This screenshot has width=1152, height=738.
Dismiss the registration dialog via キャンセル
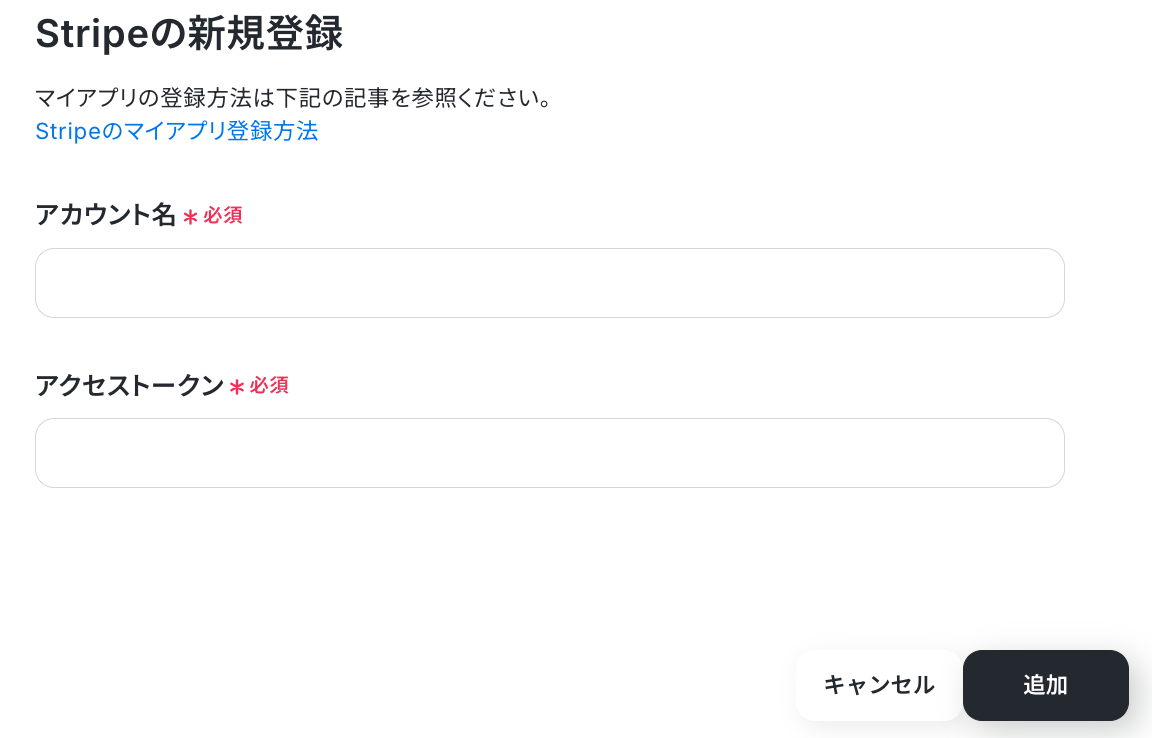(879, 685)
